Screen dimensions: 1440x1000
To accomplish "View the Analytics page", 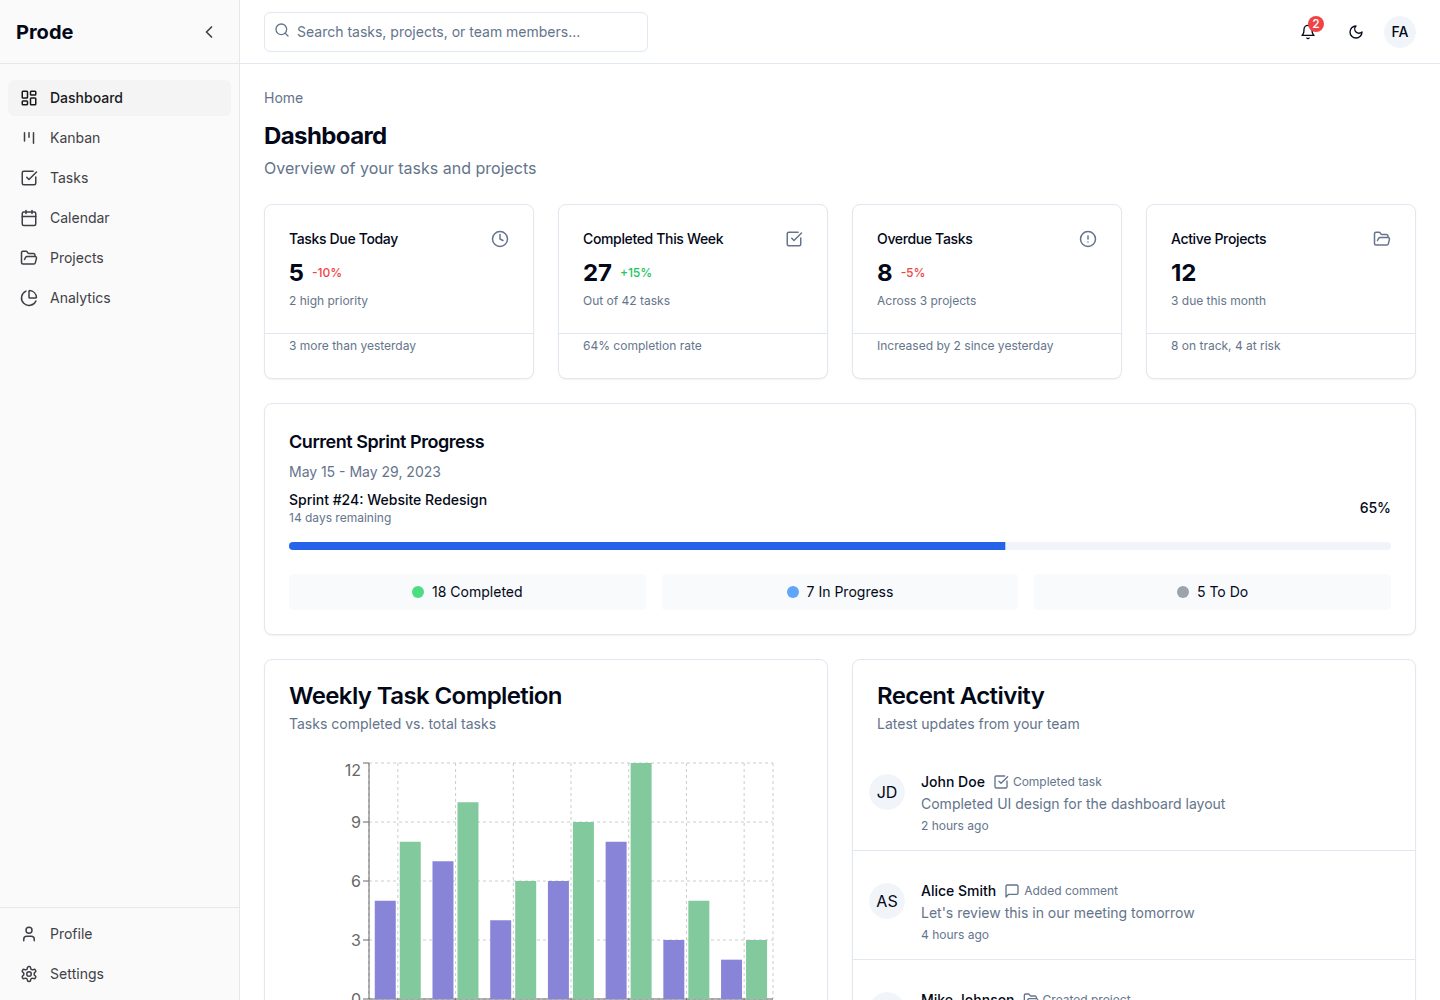I will pyautogui.click(x=120, y=298).
